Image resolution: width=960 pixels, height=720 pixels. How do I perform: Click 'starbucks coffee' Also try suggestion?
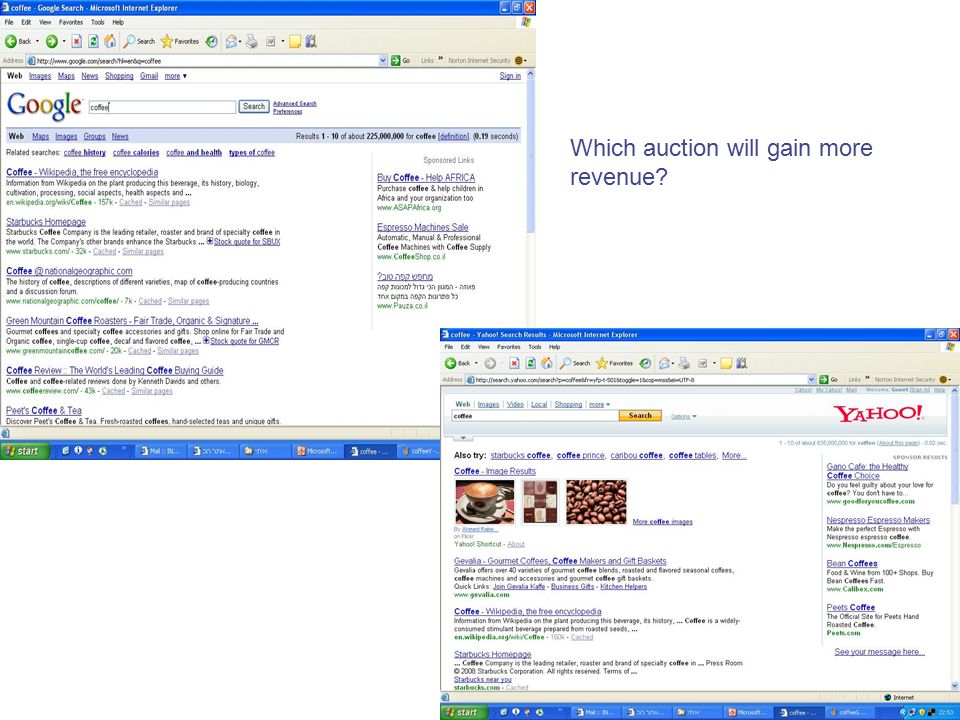pyautogui.click(x=520, y=456)
